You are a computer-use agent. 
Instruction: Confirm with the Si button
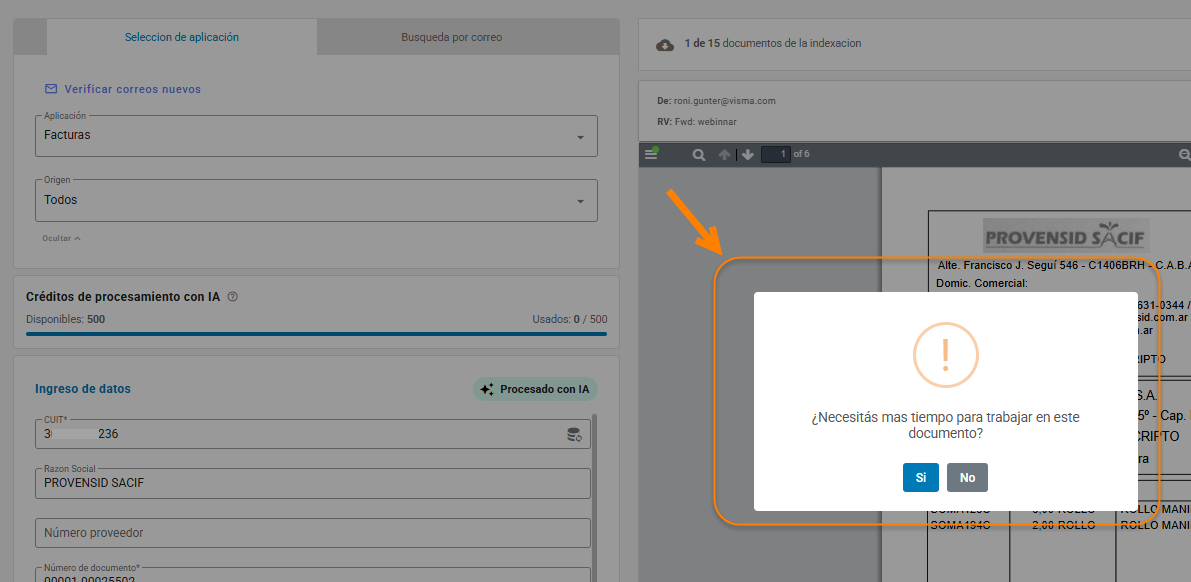(x=921, y=478)
